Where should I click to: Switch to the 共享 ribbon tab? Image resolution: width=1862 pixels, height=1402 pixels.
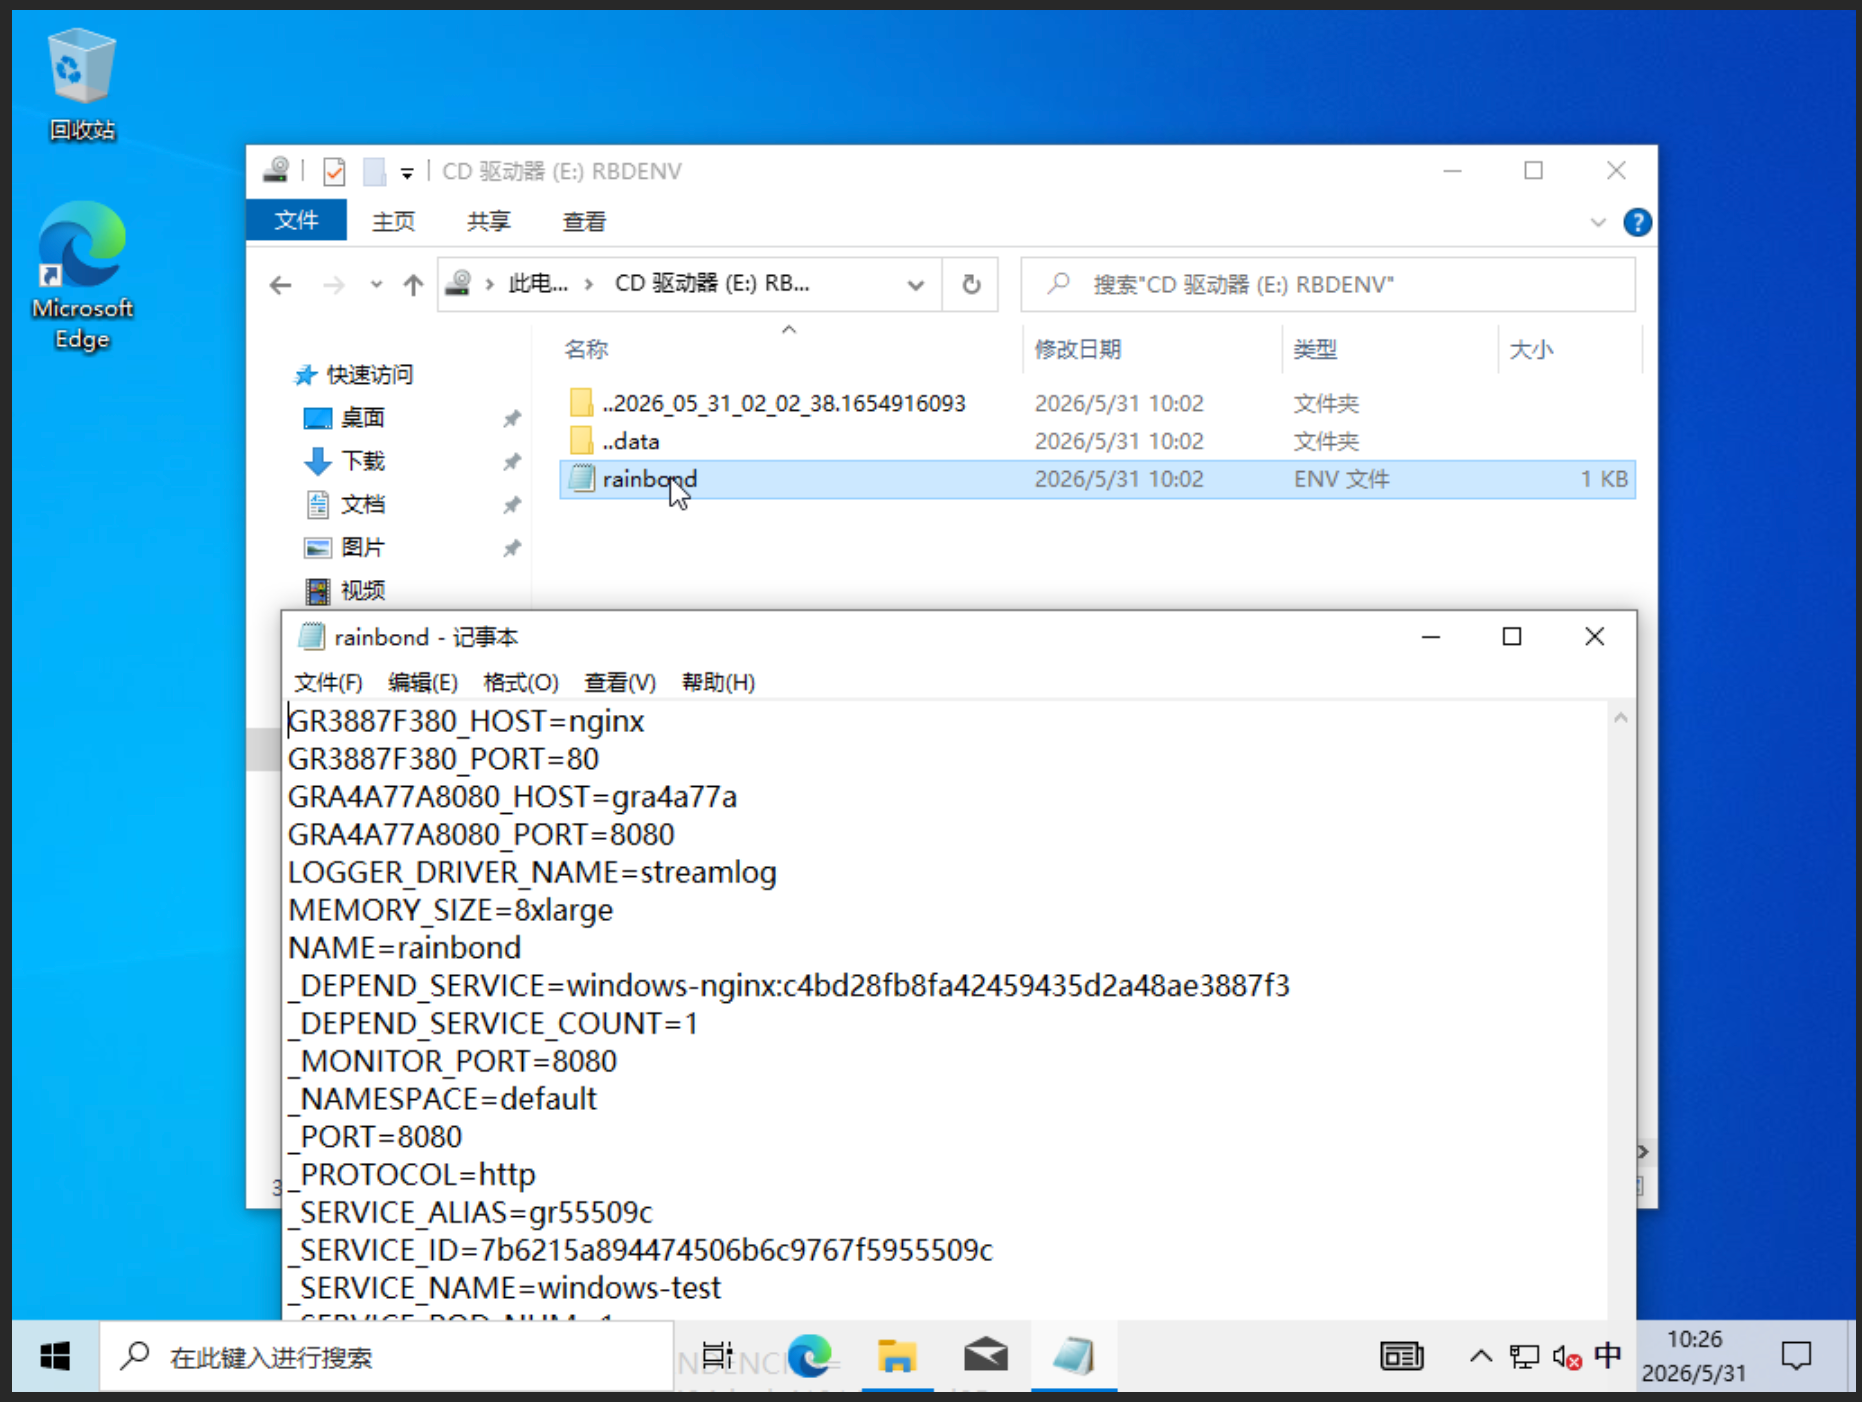(488, 221)
